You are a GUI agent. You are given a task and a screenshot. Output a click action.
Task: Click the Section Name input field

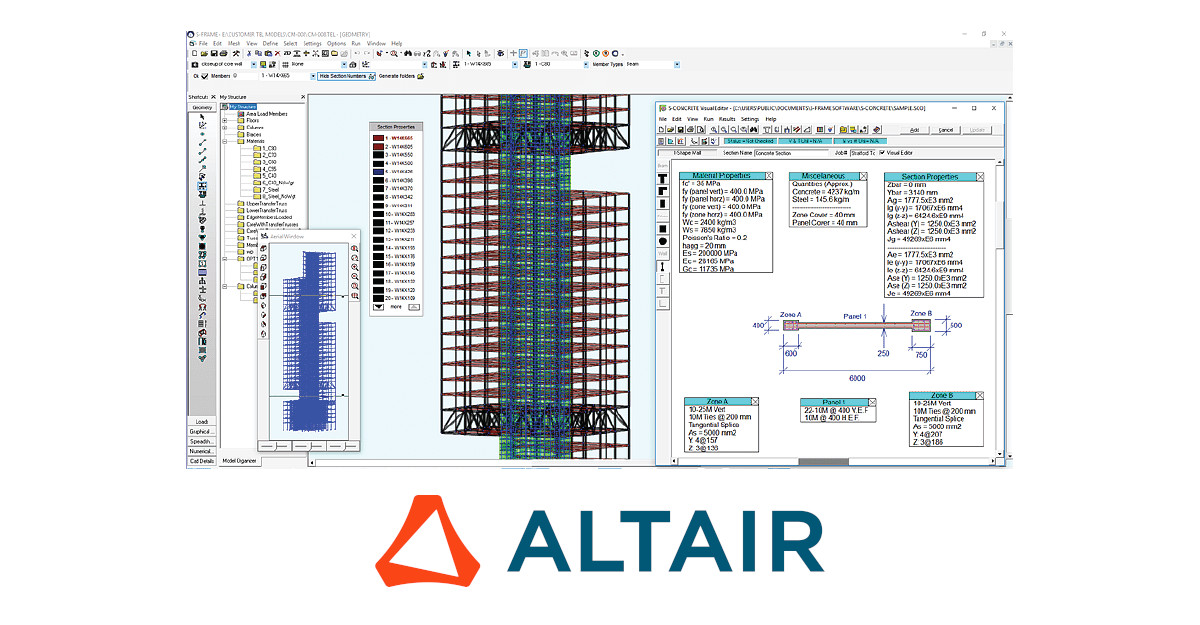coord(787,153)
